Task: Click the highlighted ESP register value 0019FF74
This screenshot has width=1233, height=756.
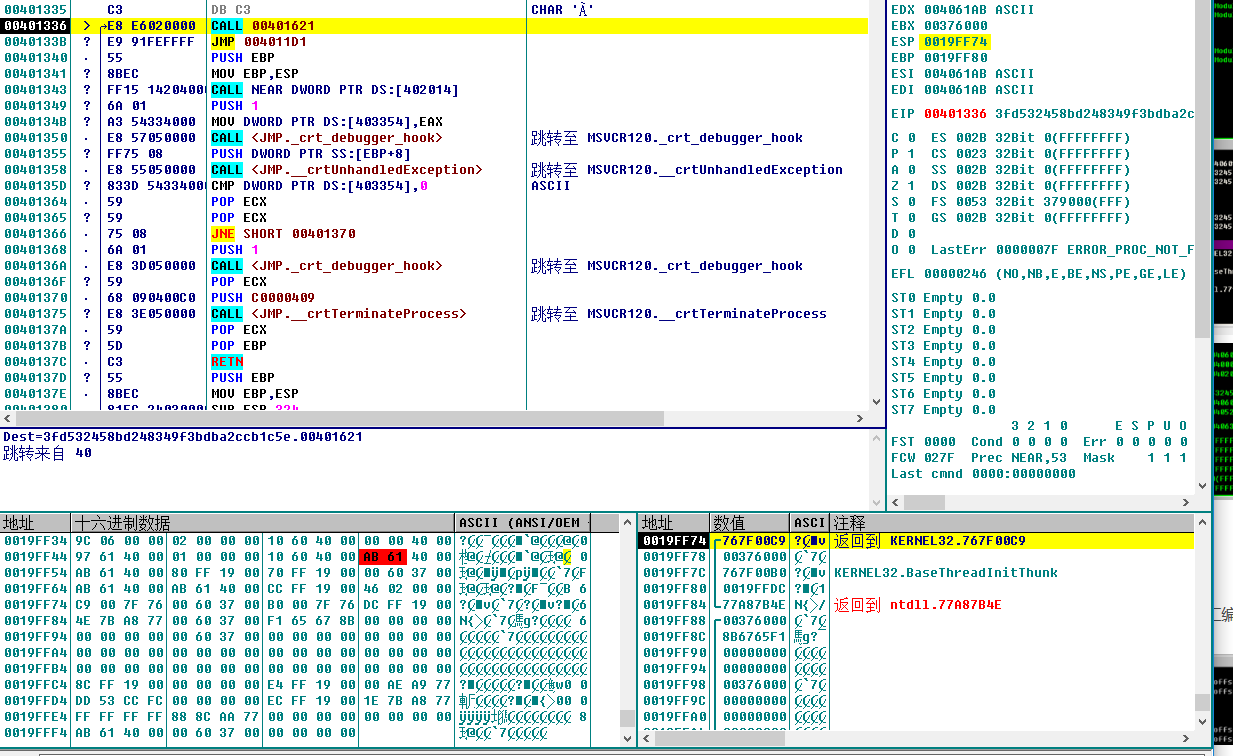Action: [x=956, y=42]
